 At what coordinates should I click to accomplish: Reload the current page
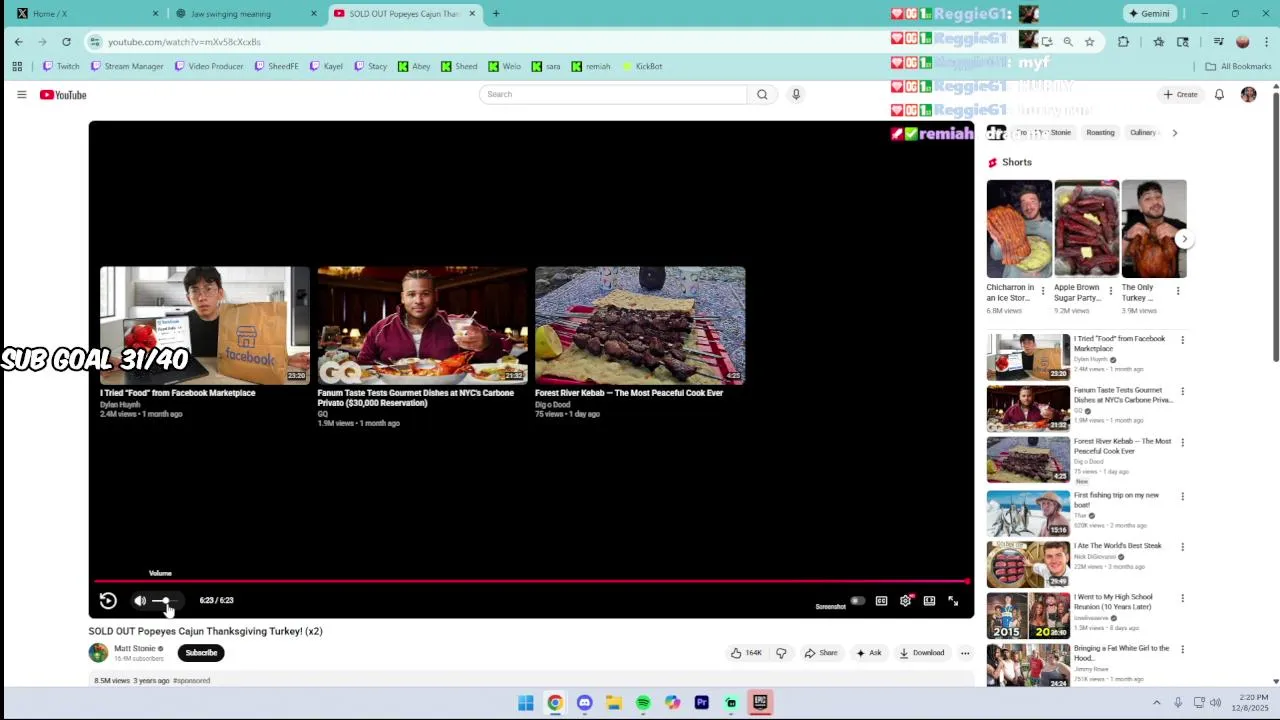click(66, 41)
